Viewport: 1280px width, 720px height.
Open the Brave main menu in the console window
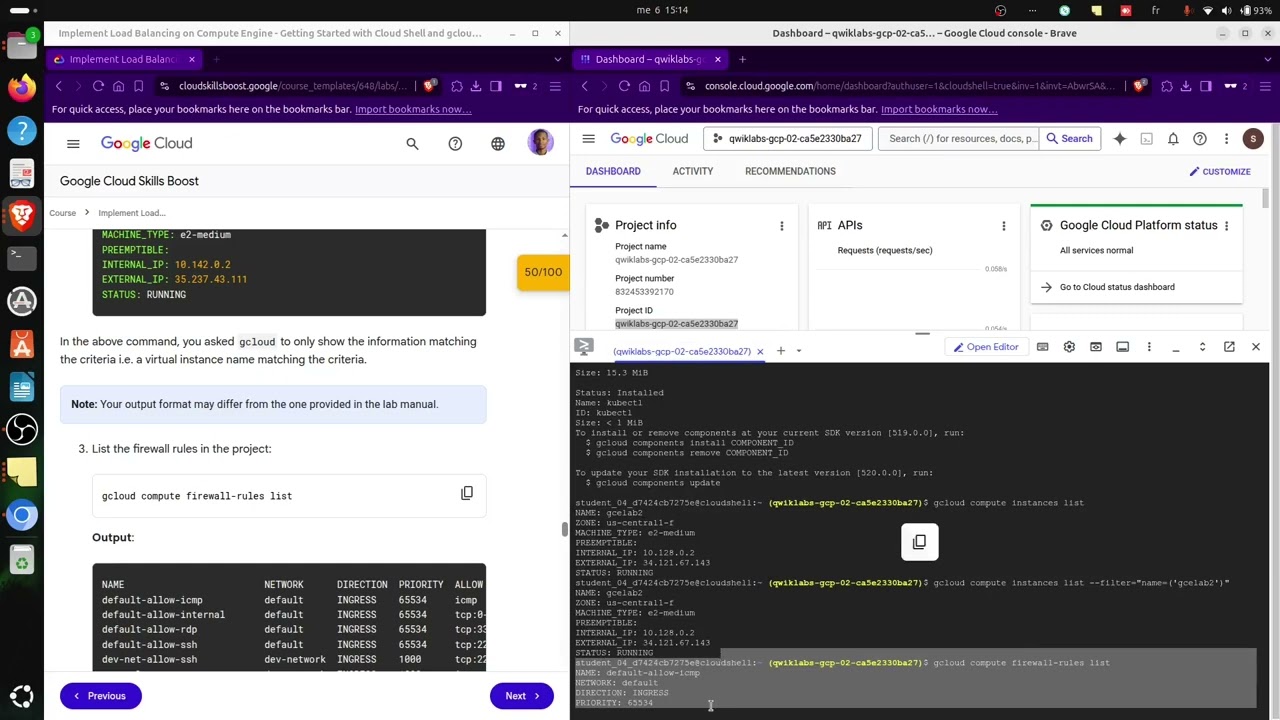[1265, 86]
